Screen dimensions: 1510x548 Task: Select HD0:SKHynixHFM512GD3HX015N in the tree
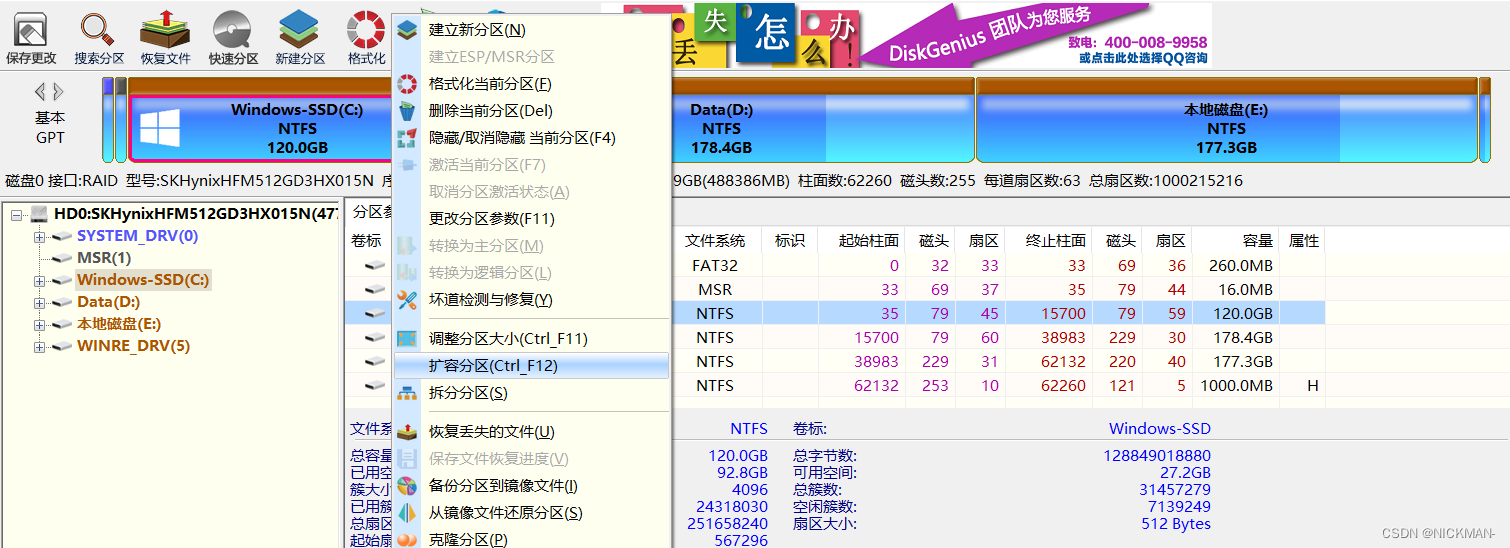(x=196, y=214)
